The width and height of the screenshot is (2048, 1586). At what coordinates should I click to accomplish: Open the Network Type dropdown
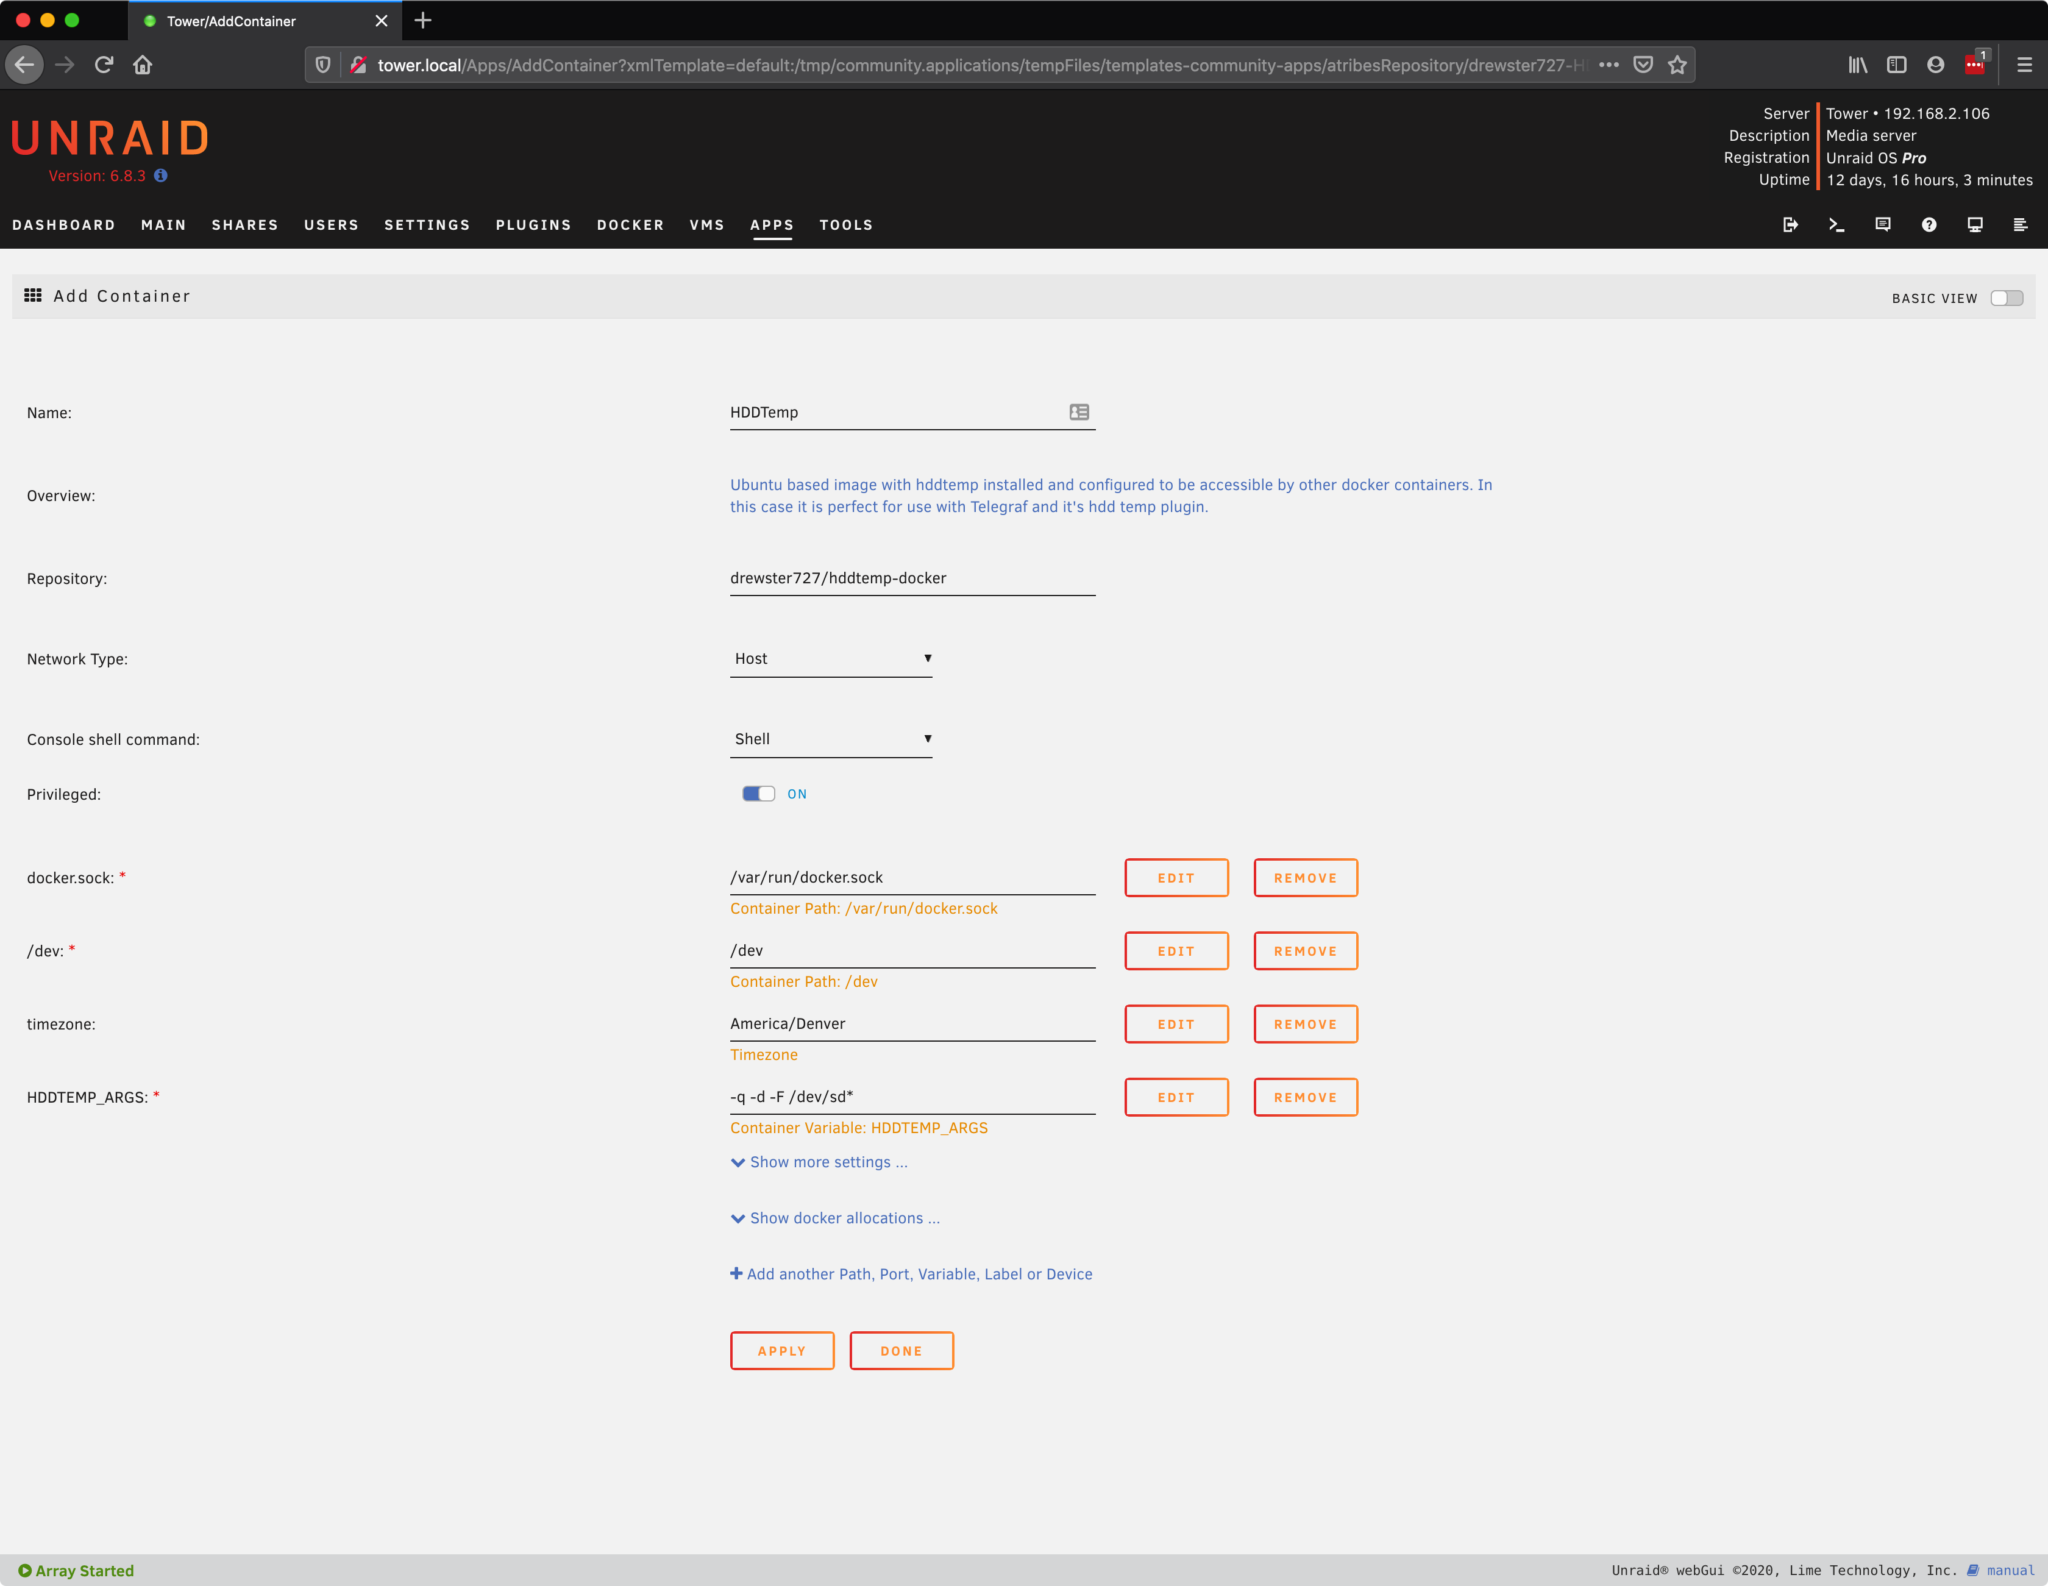[830, 658]
